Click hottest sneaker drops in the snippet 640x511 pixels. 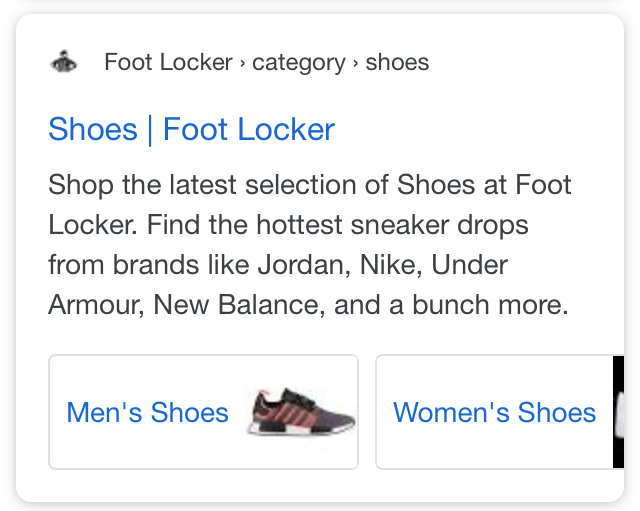click(392, 225)
